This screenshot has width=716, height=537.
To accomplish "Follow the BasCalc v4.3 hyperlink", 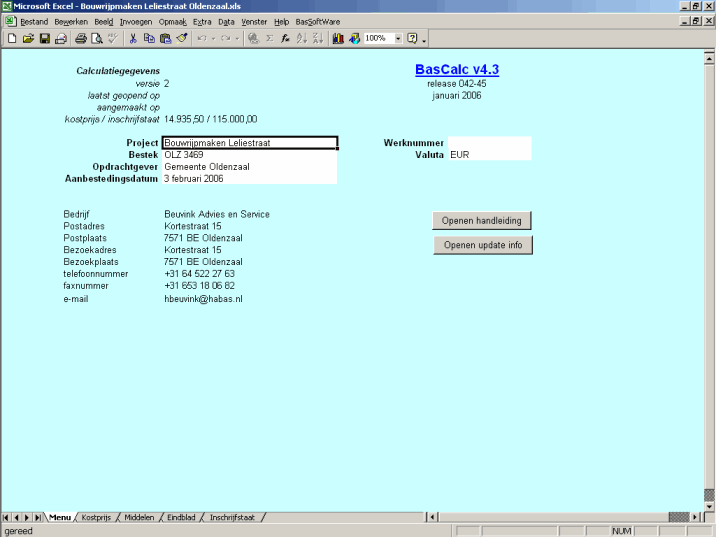I will 456,69.
